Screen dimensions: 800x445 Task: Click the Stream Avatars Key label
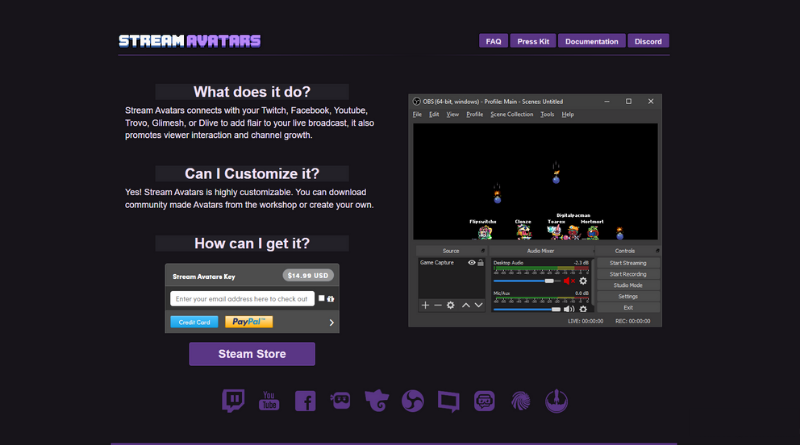point(204,277)
